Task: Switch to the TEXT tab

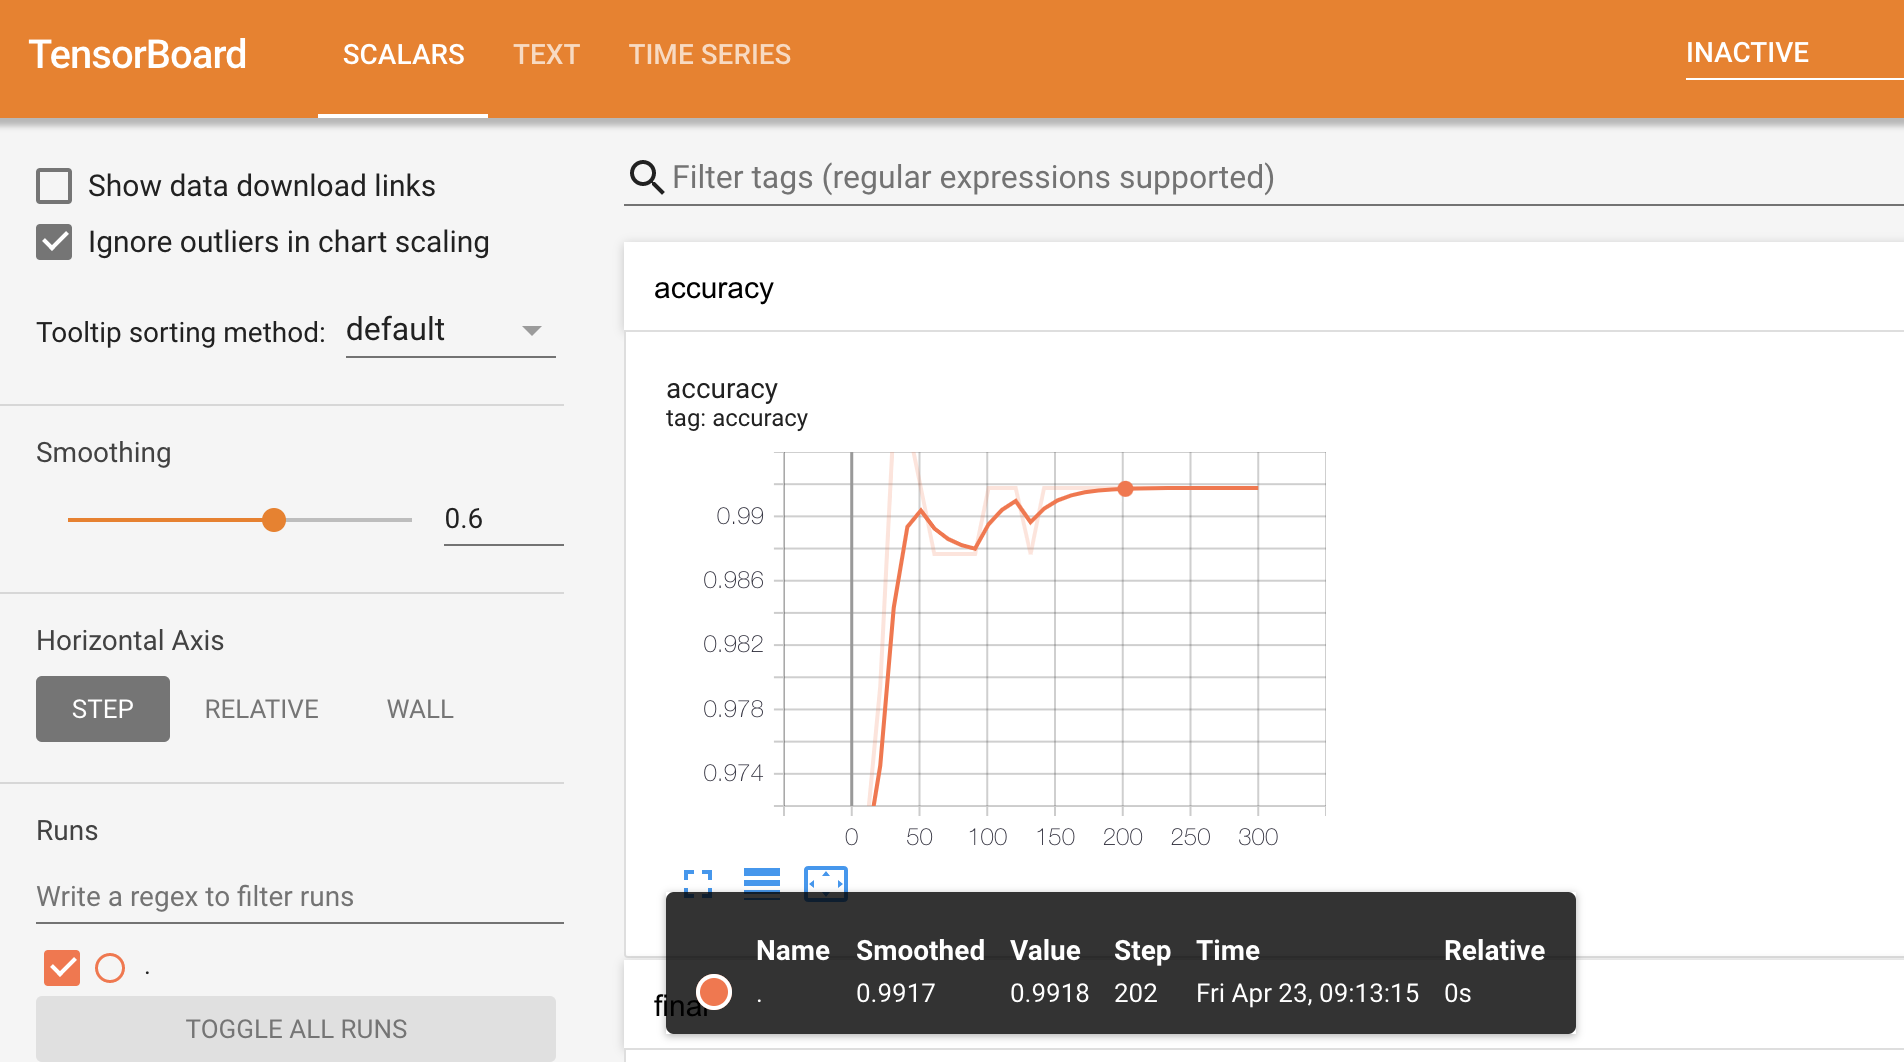Action: (546, 55)
